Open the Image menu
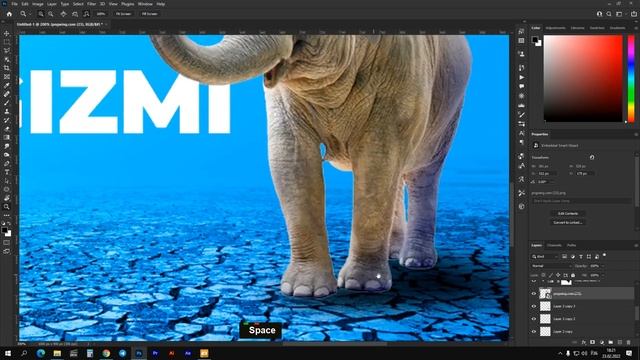Screen dimensions: 640x360 [38, 4]
